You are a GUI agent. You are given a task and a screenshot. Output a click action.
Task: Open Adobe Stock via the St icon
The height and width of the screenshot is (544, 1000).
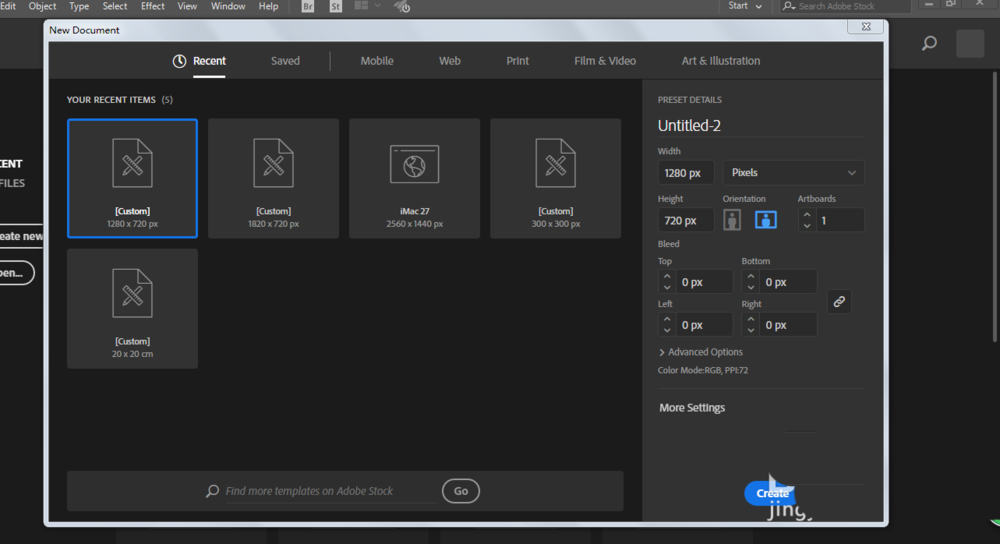tap(335, 6)
